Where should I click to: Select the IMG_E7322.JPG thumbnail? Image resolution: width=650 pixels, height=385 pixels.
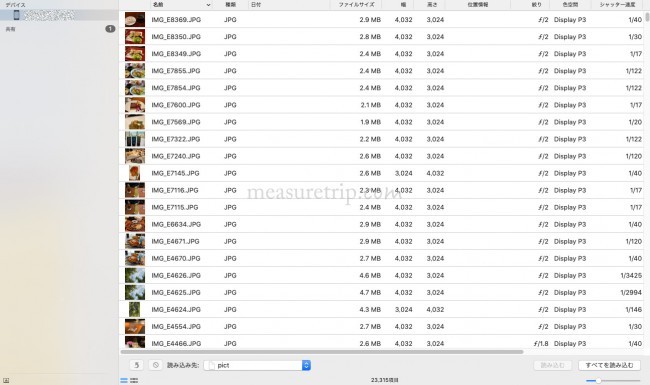[135, 139]
